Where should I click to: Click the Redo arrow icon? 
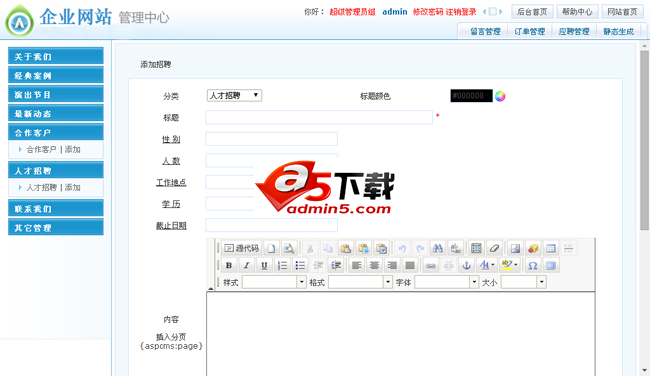coord(420,248)
